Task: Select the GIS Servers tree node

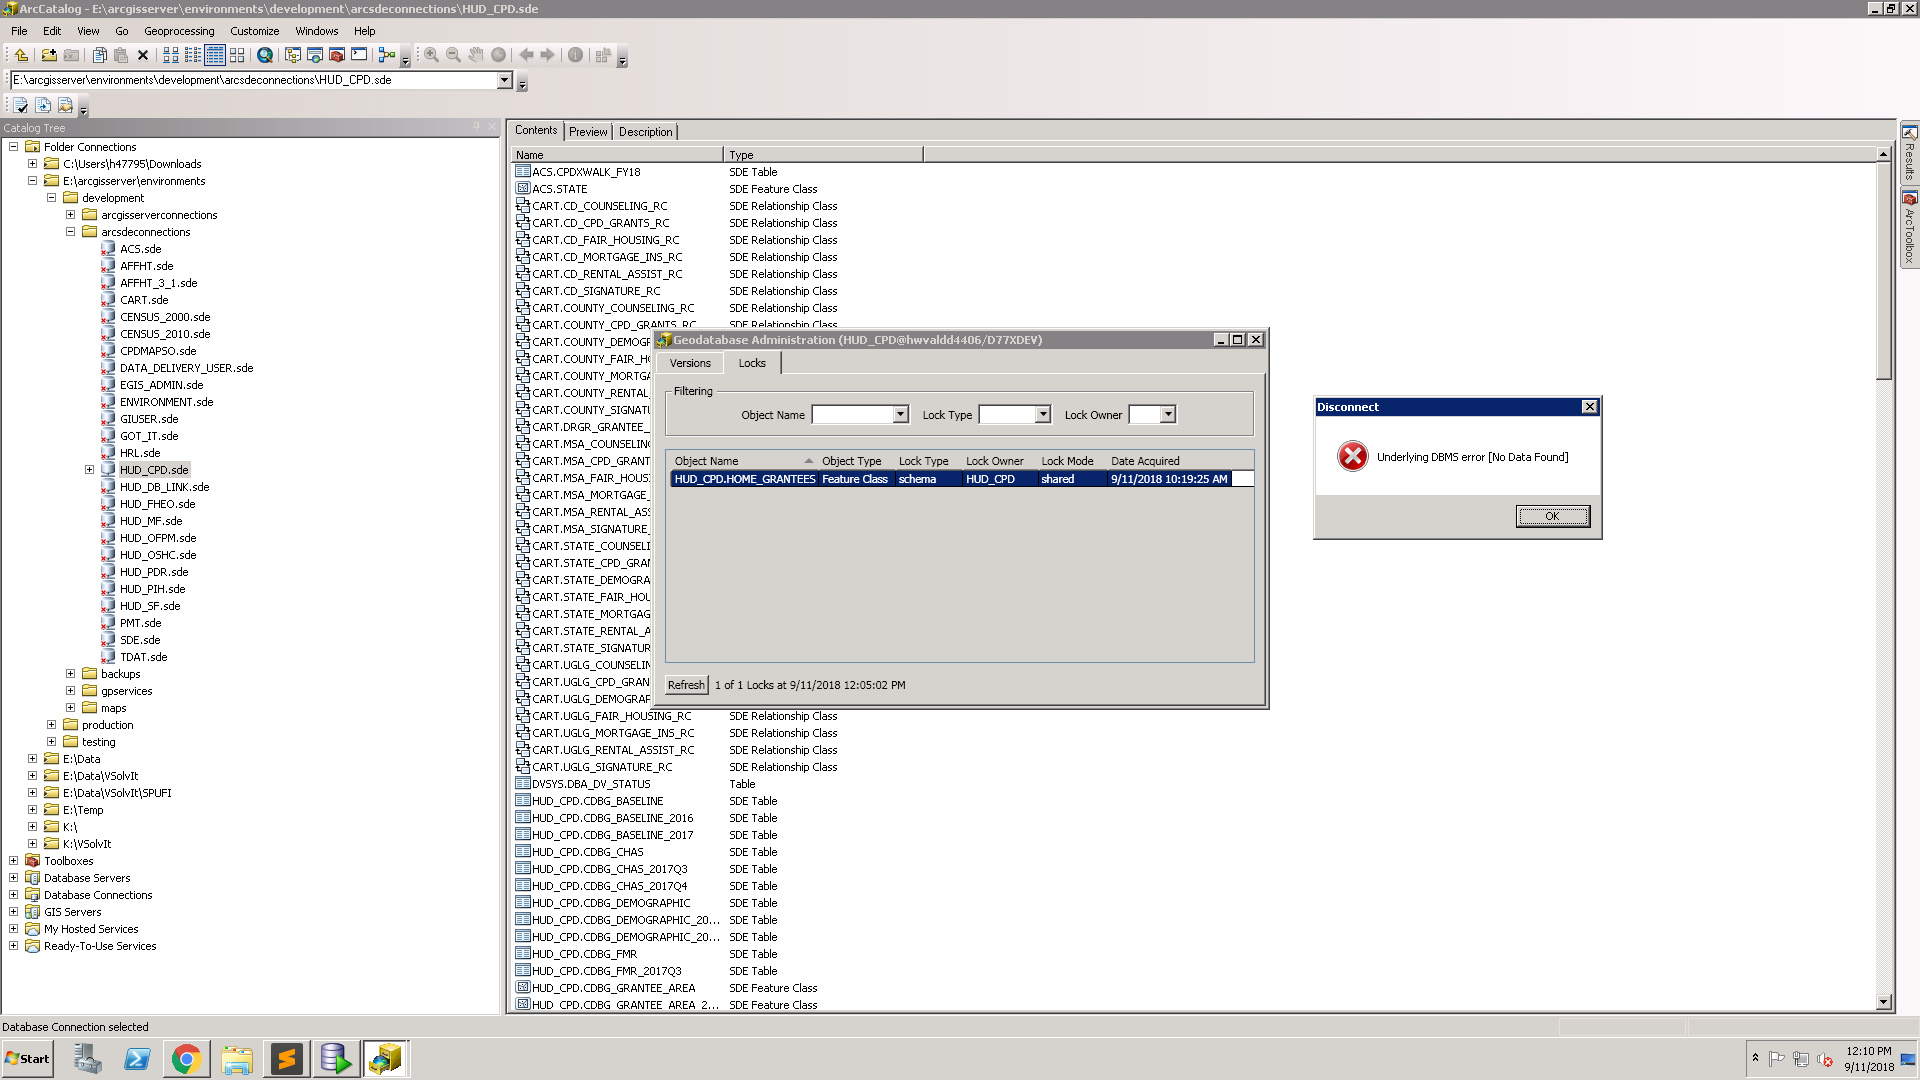Action: pyautogui.click(x=72, y=912)
